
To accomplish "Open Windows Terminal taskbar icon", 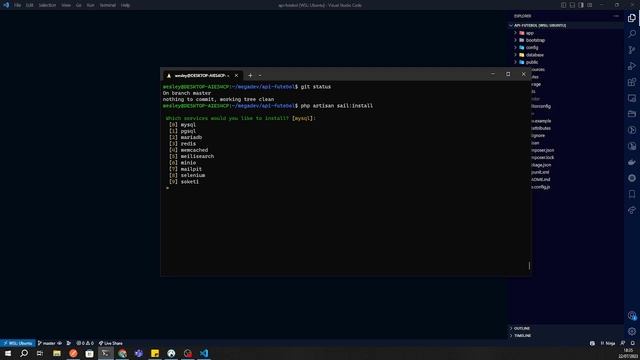I will 106,353.
